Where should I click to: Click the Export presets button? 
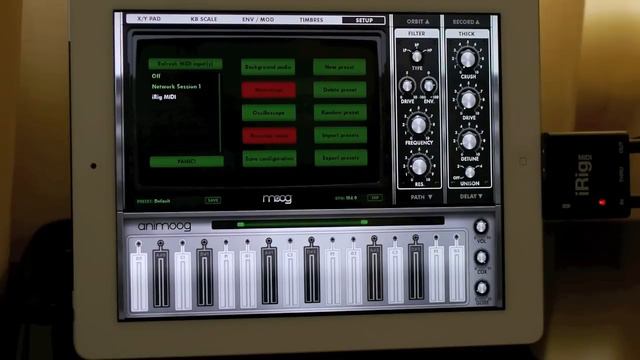341,158
